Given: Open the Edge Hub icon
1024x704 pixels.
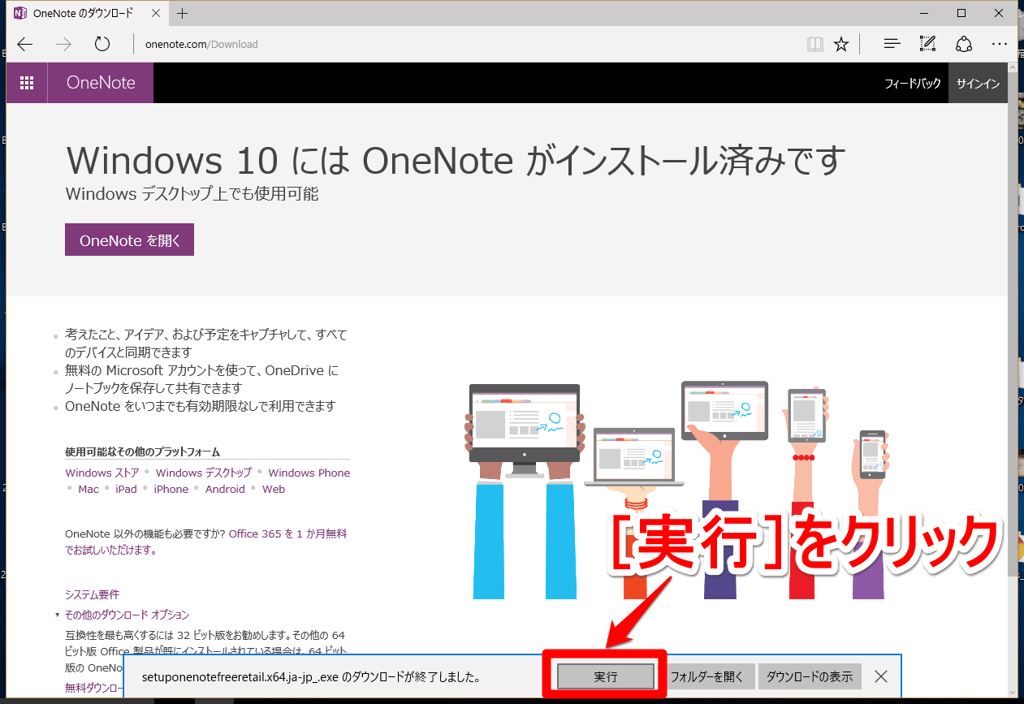Looking at the screenshot, I should [891, 44].
